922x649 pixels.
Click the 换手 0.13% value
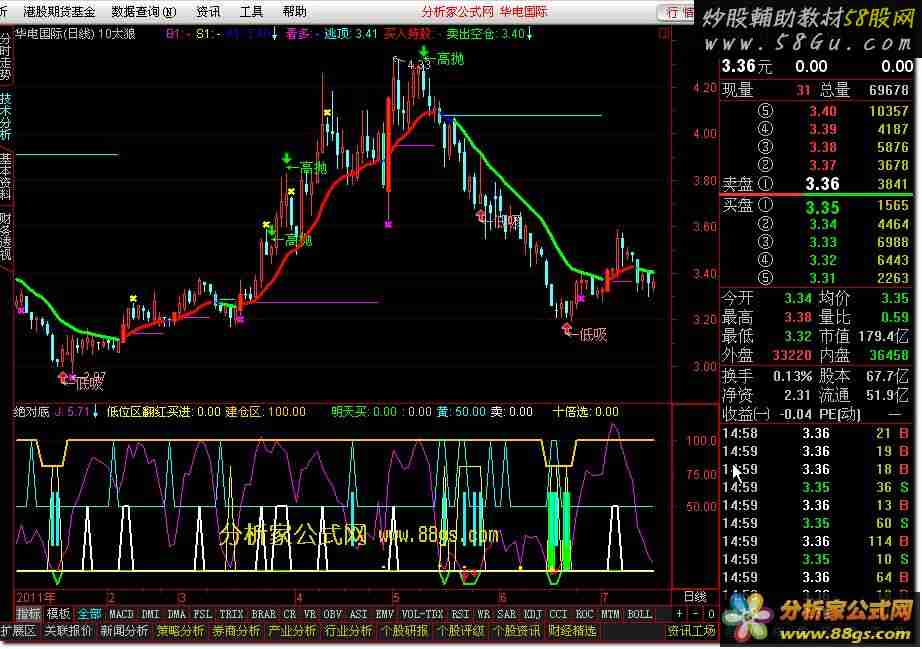(x=791, y=376)
